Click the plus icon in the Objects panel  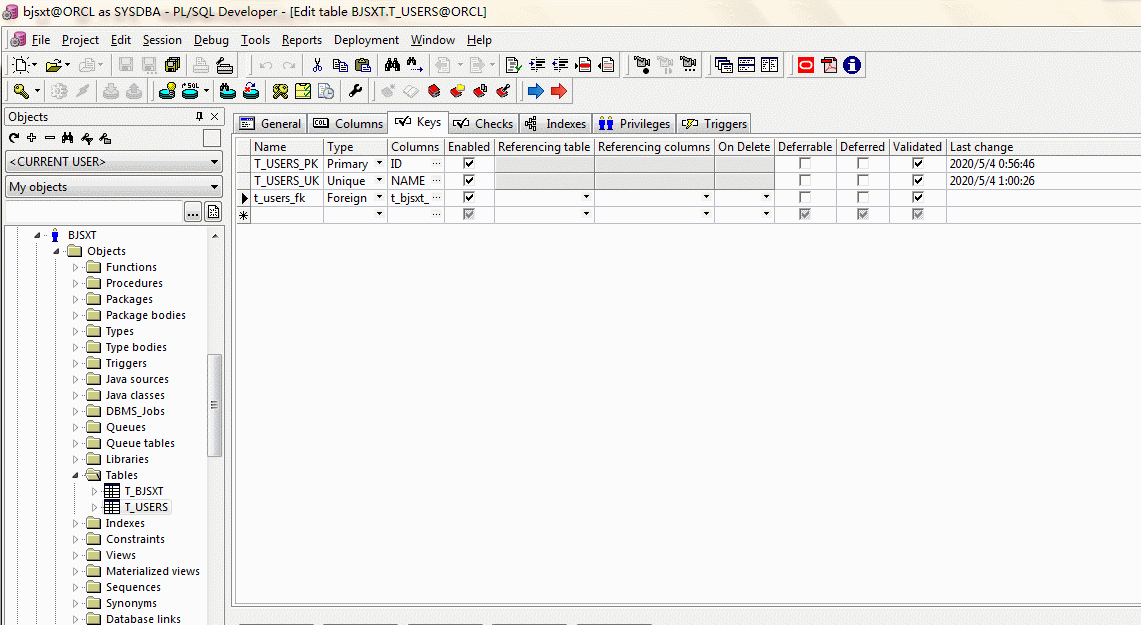point(31,138)
